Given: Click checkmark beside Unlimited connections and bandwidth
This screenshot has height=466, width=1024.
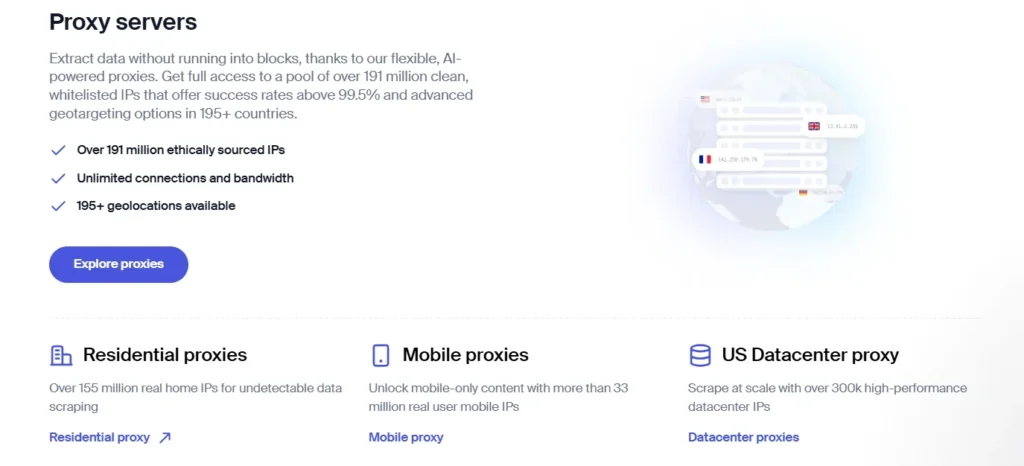Looking at the screenshot, I should (x=58, y=178).
